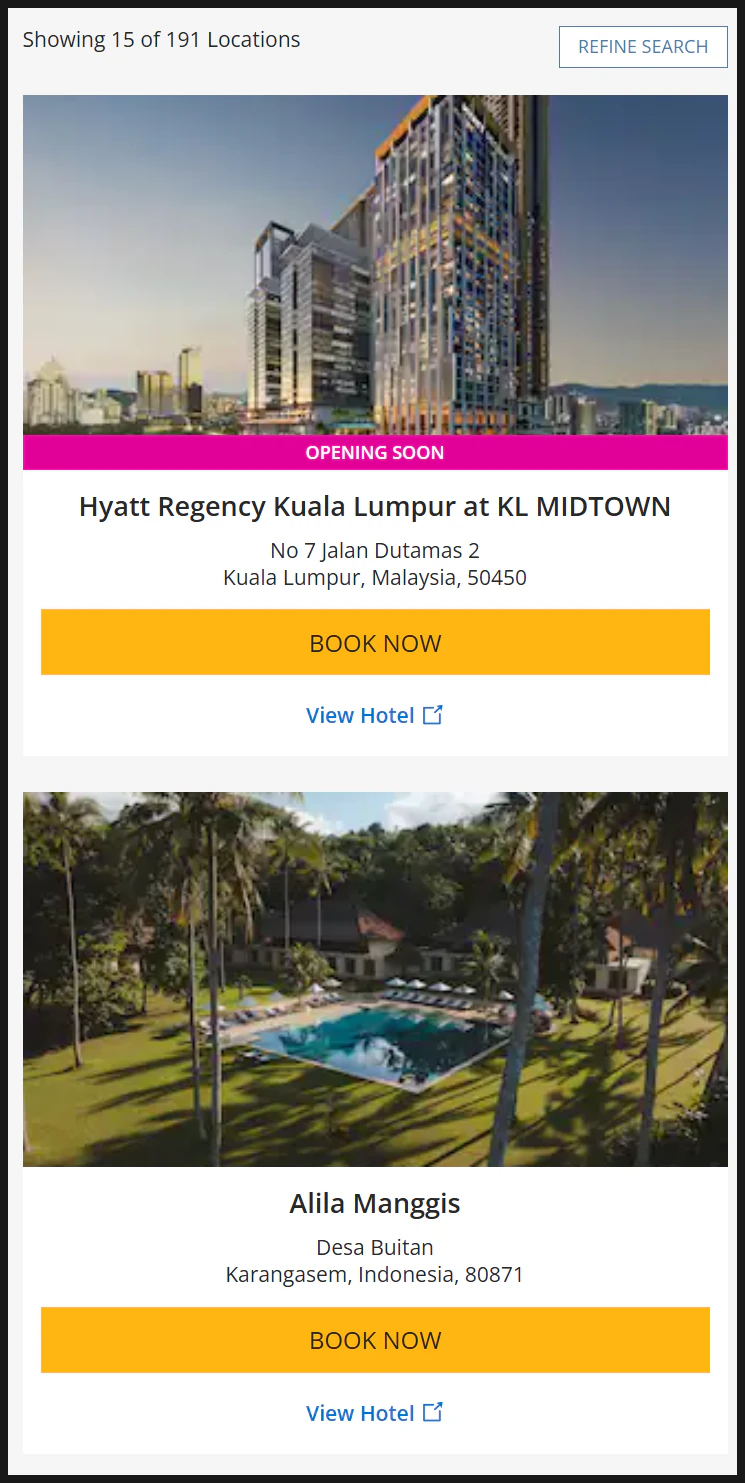
Task: Click the REFINE SEARCH button
Action: 643,47
